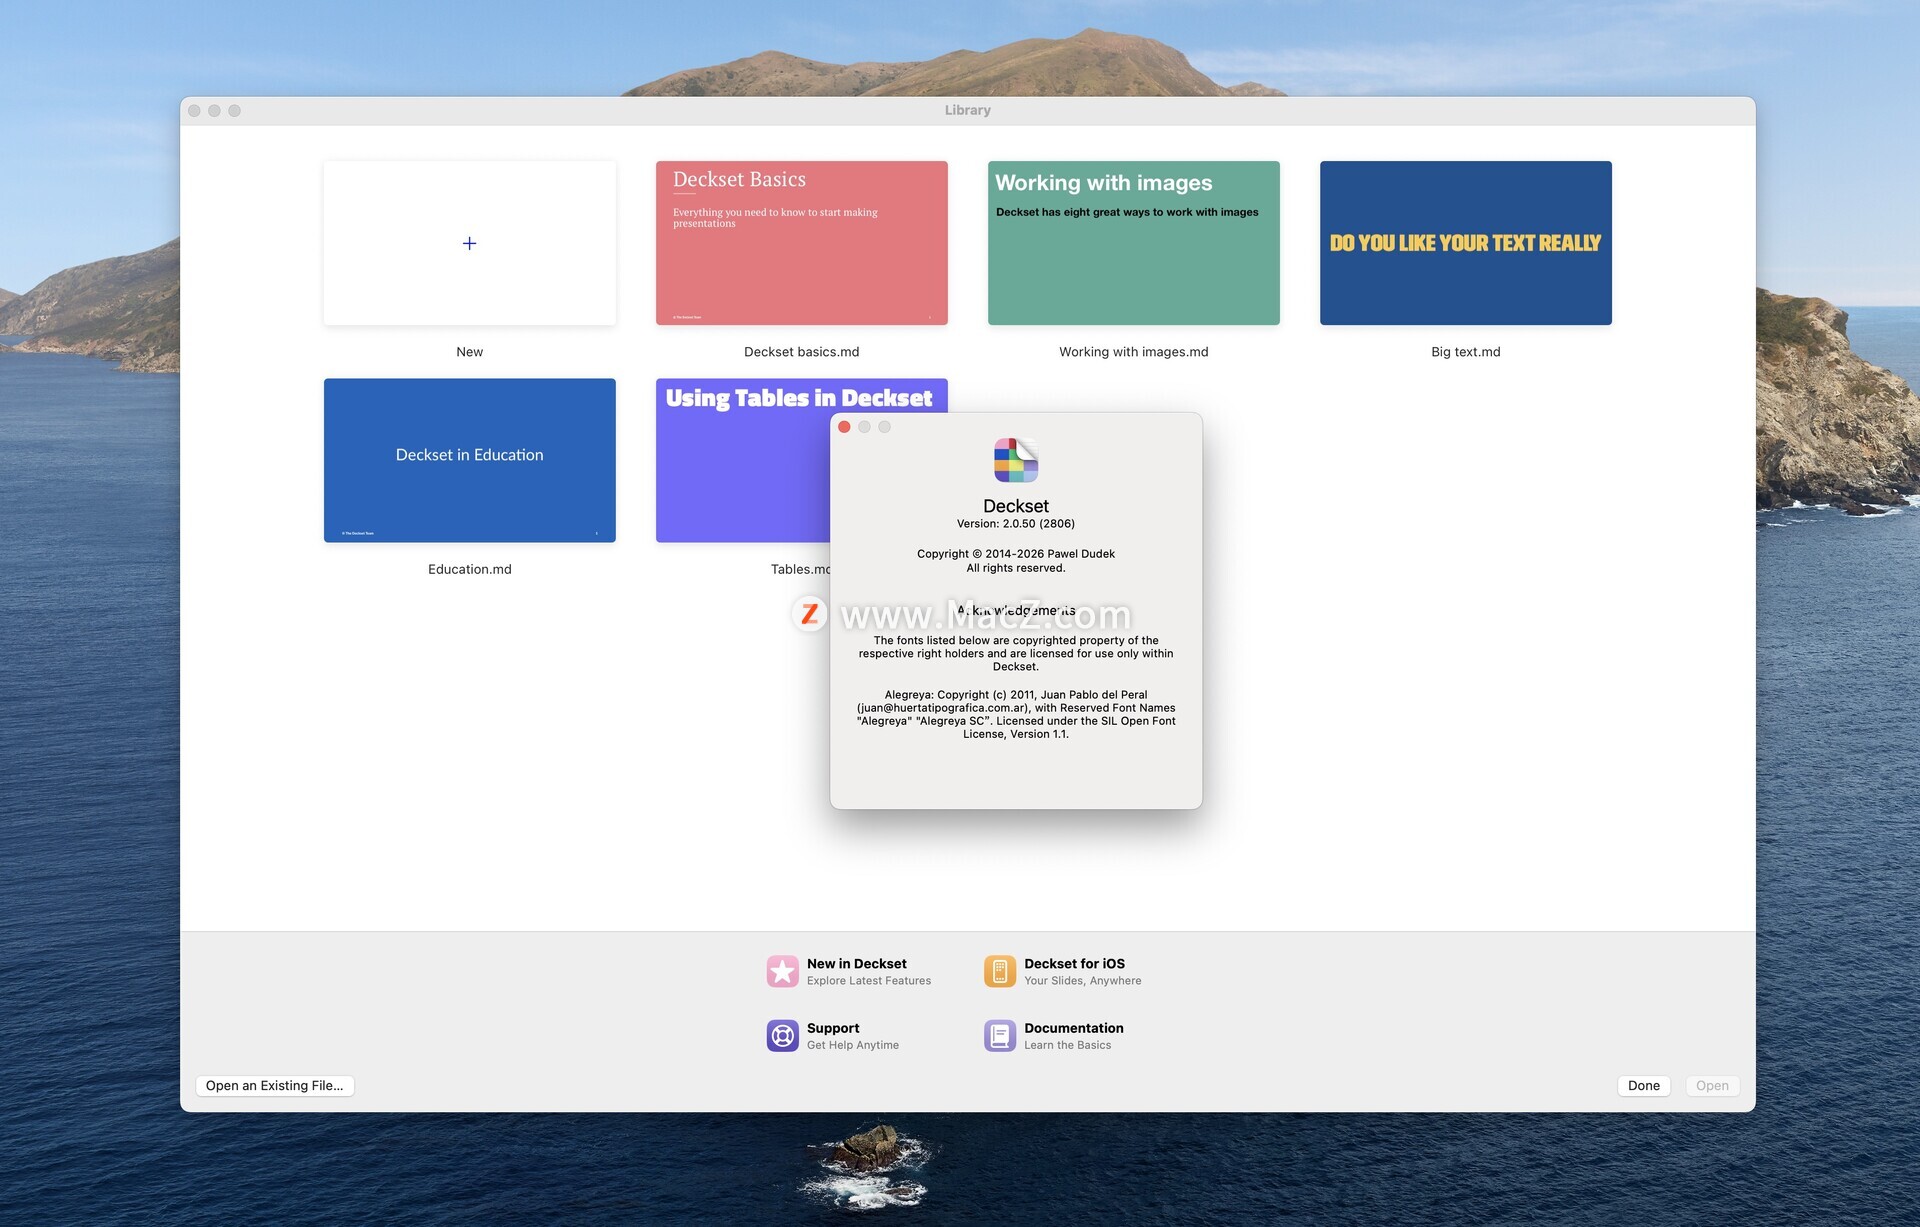
Task: Click Open an Existing File button
Action: (x=274, y=1085)
